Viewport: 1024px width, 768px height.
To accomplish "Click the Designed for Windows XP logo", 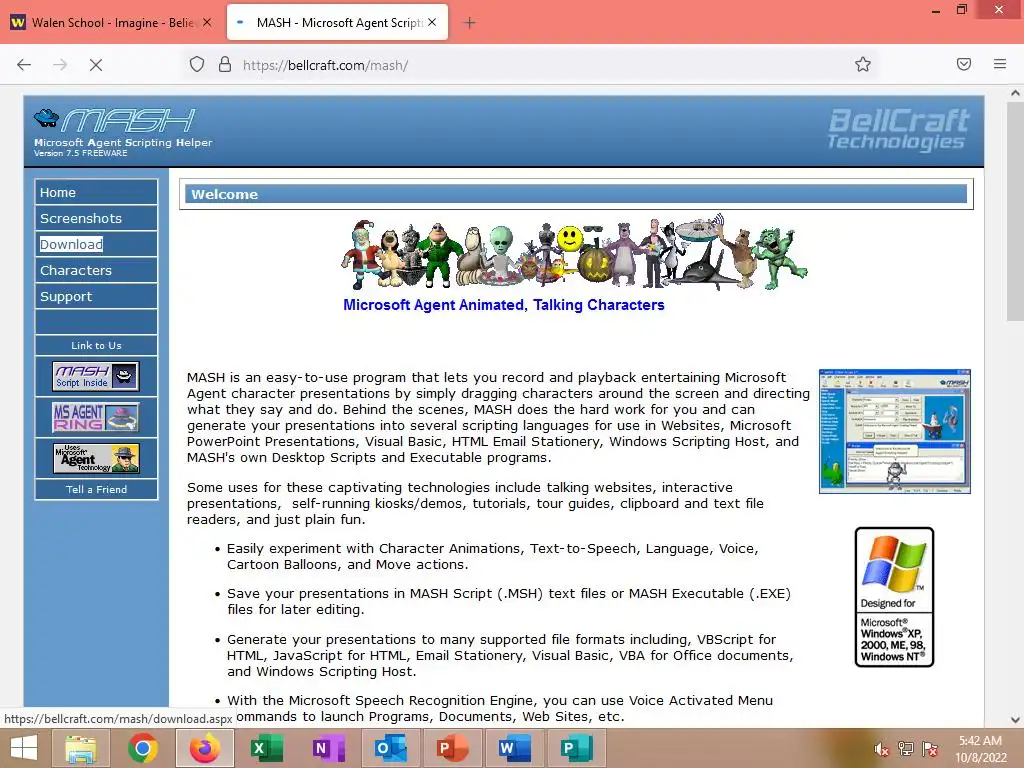I will [x=894, y=597].
